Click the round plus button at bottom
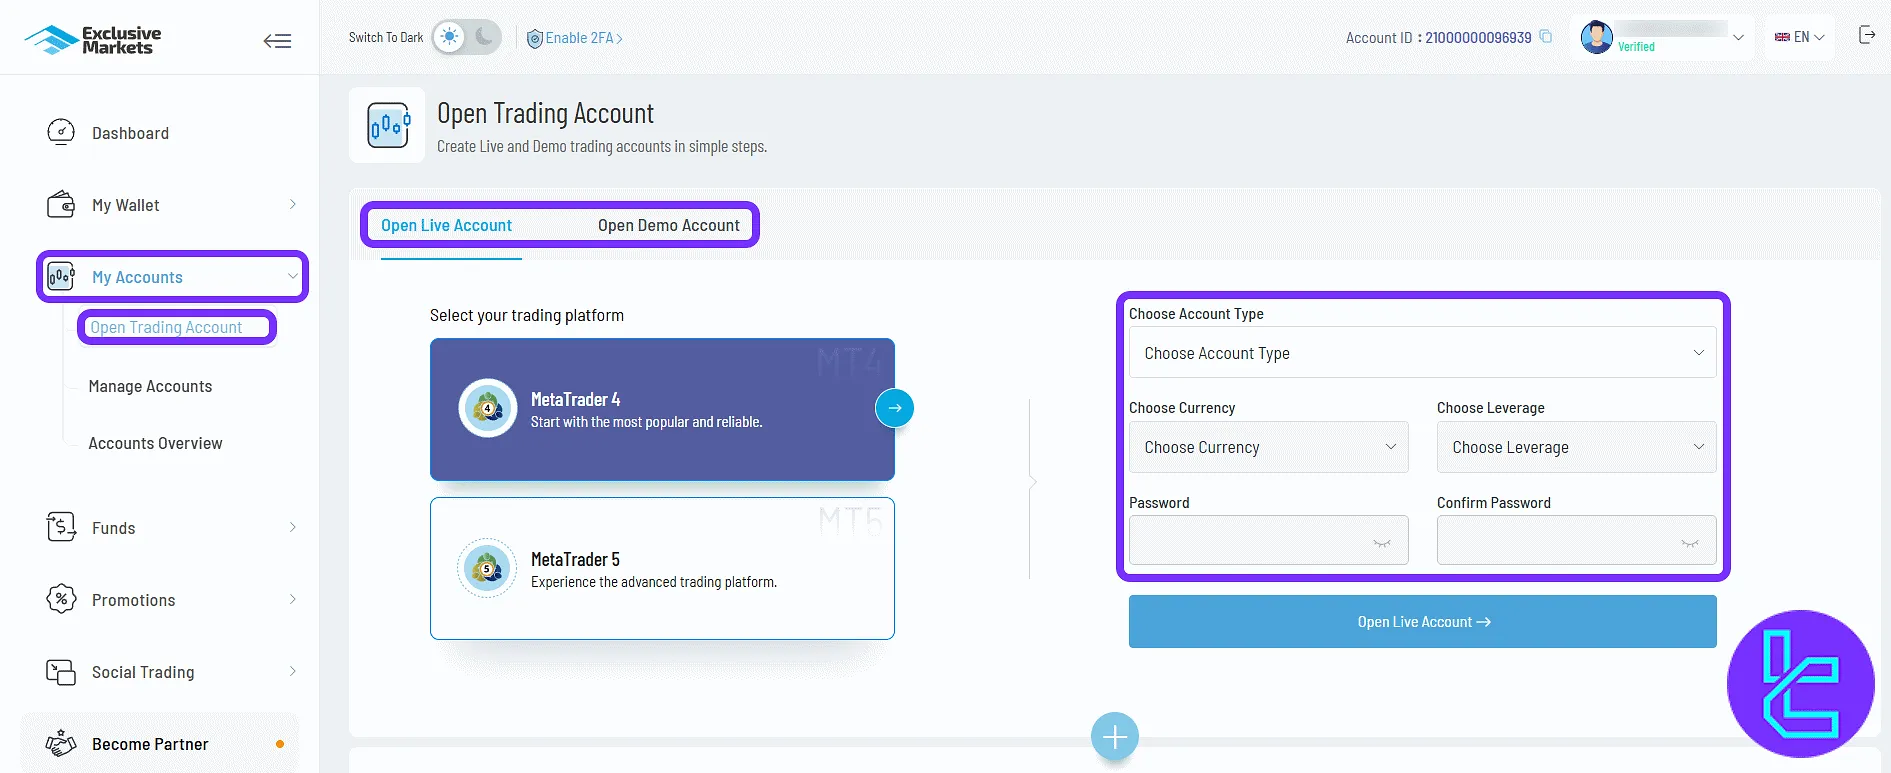The image size is (1891, 773). [x=1115, y=737]
